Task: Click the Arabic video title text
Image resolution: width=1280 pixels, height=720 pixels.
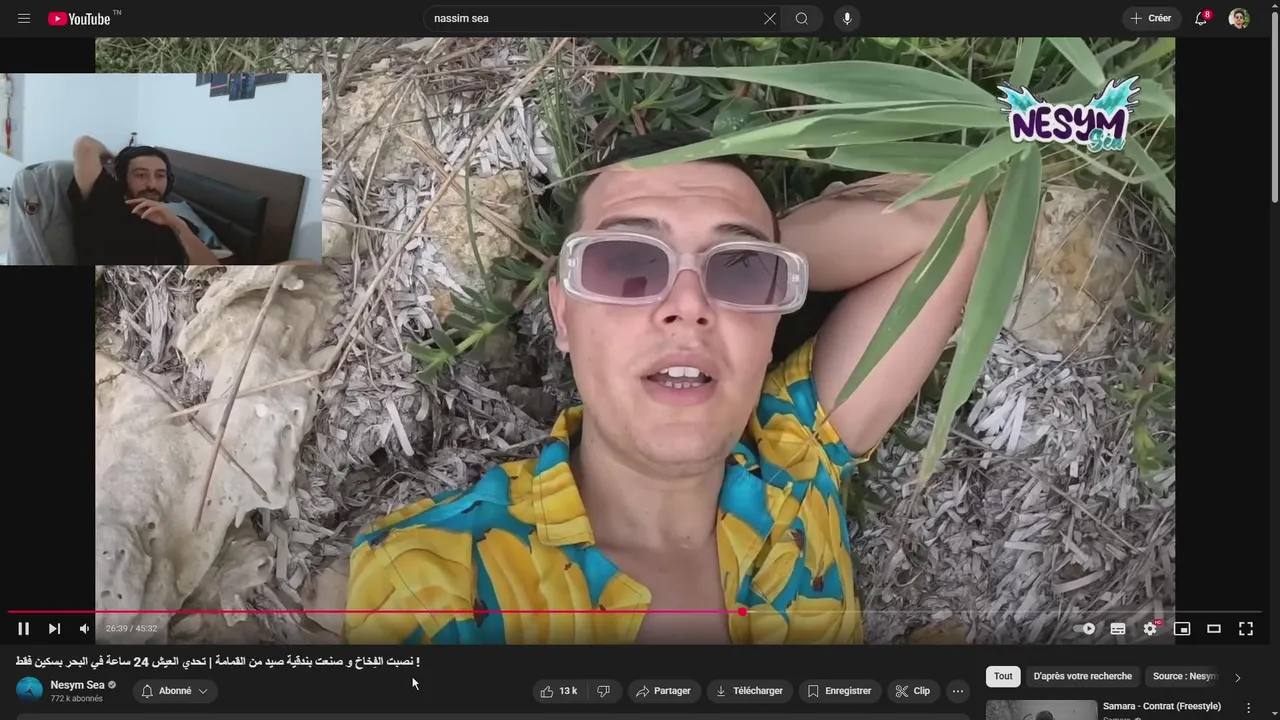Action: coord(218,661)
